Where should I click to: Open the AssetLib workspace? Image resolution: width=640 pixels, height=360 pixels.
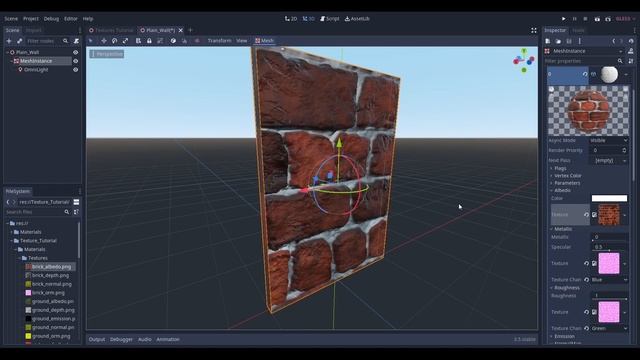click(x=357, y=19)
